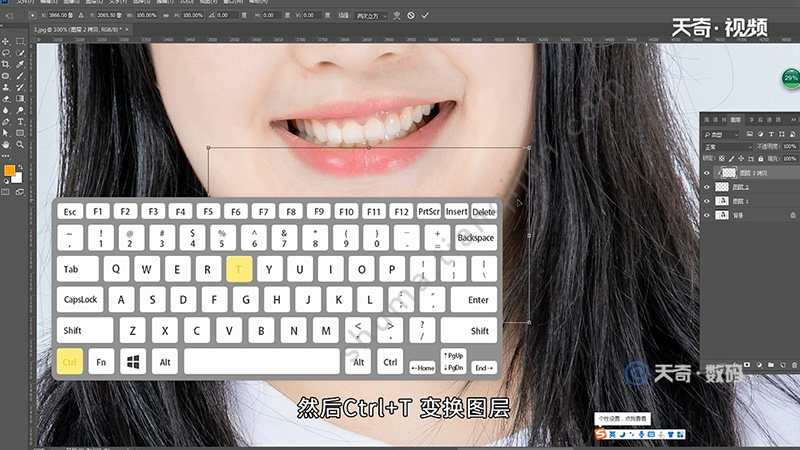
Task: Open the layer filter type dropdown
Action: click(x=721, y=134)
